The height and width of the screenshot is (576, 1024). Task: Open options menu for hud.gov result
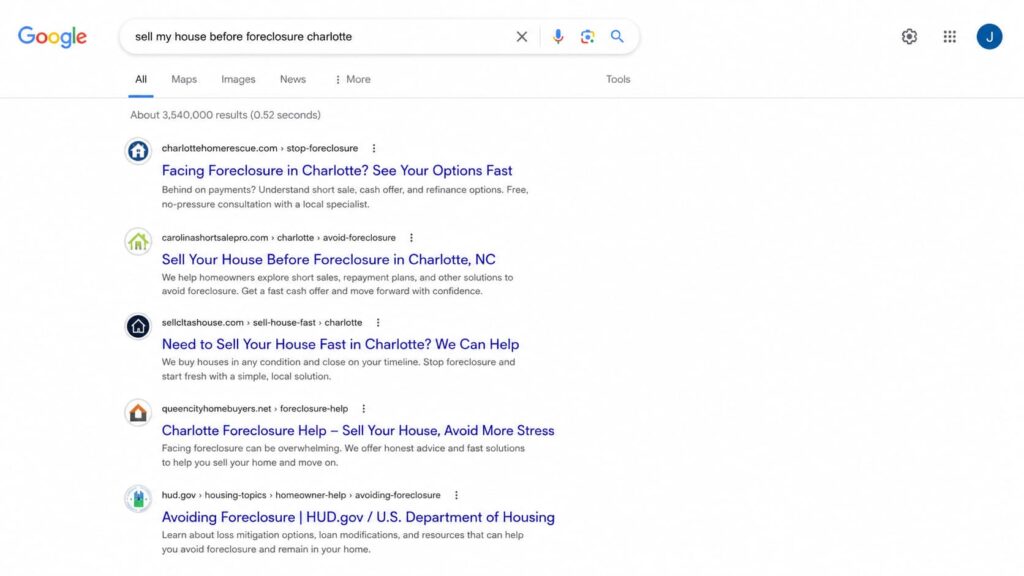point(456,495)
